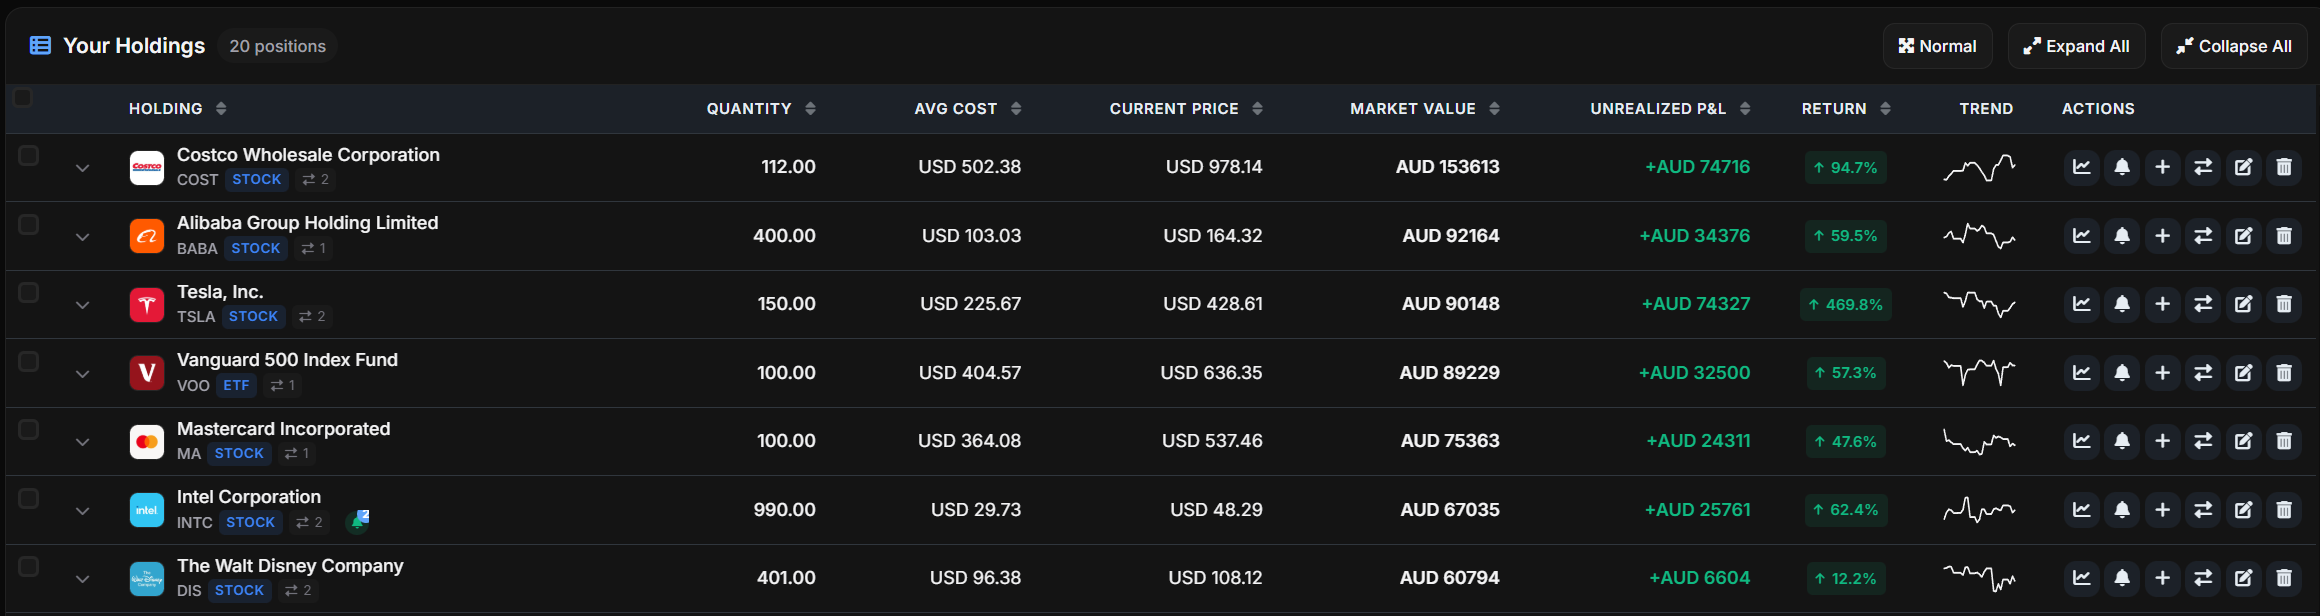The height and width of the screenshot is (616, 2320).
Task: Expand the Alibaba Group row chevron
Action: tap(82, 237)
